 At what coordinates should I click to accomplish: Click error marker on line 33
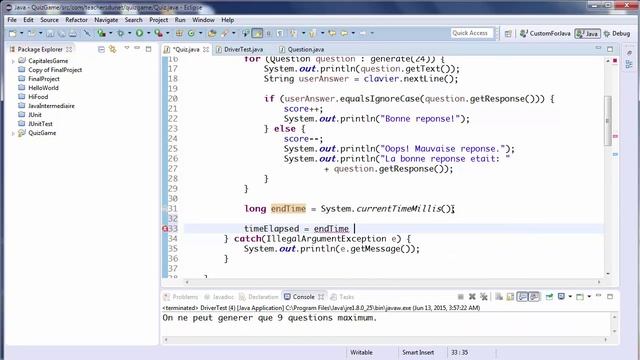click(x=165, y=229)
